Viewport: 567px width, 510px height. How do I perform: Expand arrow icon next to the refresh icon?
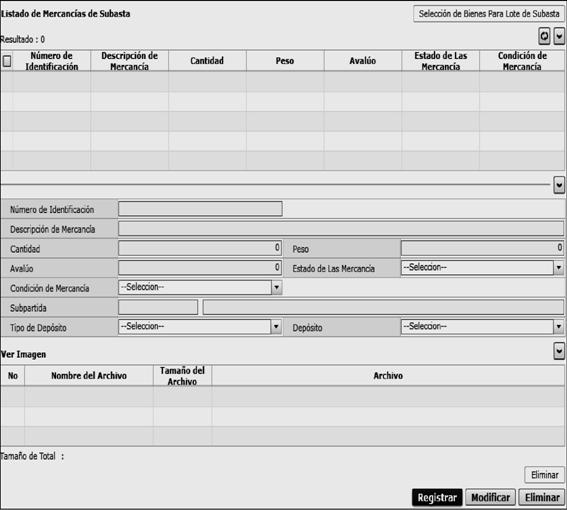(559, 36)
